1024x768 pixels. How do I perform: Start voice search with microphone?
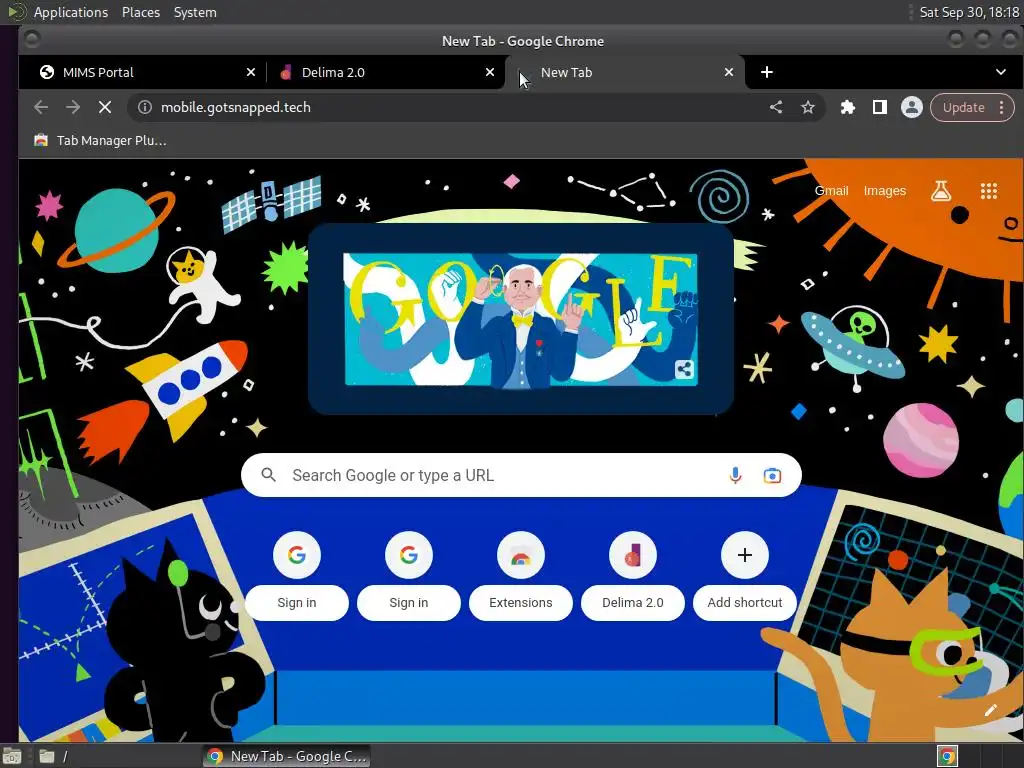(x=735, y=475)
